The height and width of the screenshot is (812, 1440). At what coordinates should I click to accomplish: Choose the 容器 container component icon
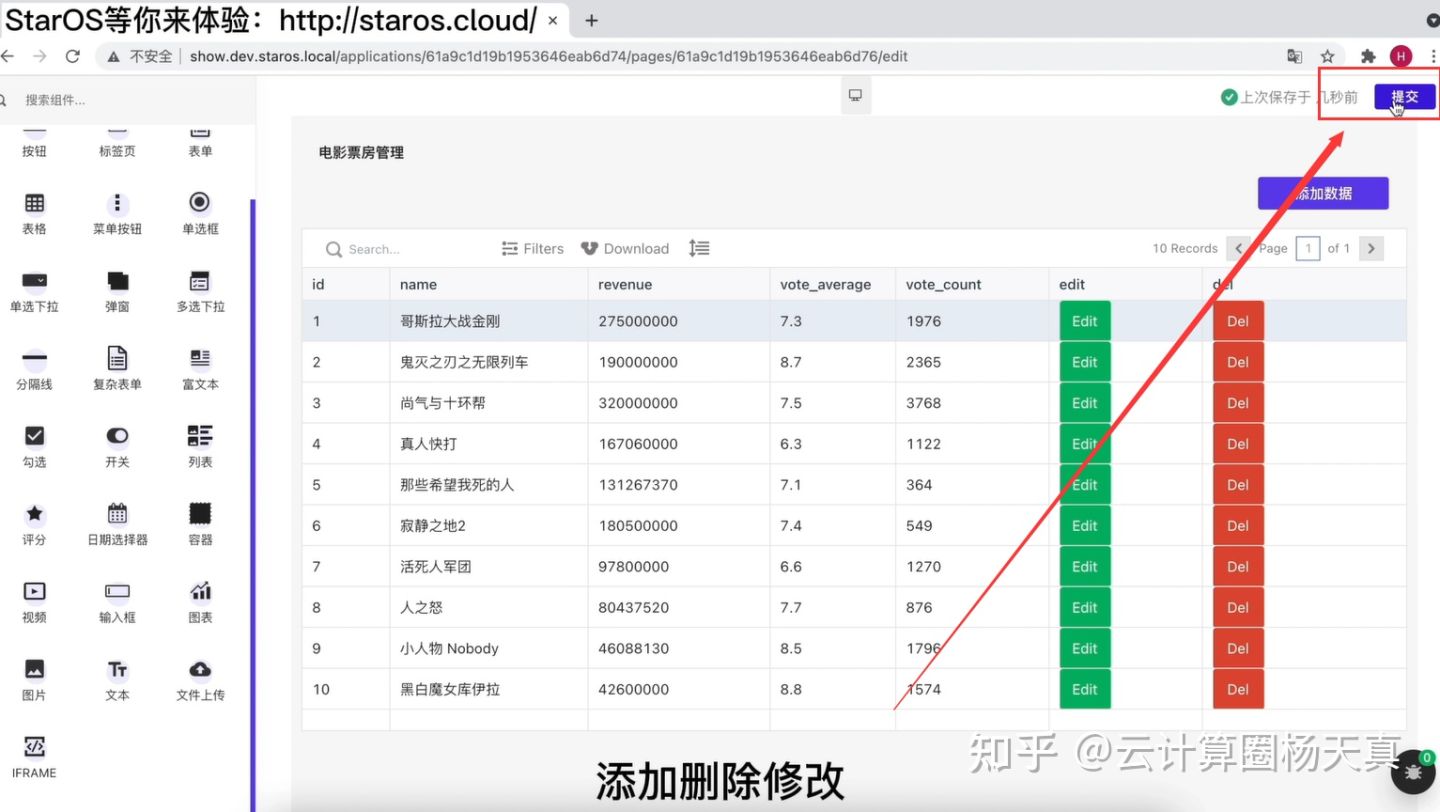coord(200,513)
